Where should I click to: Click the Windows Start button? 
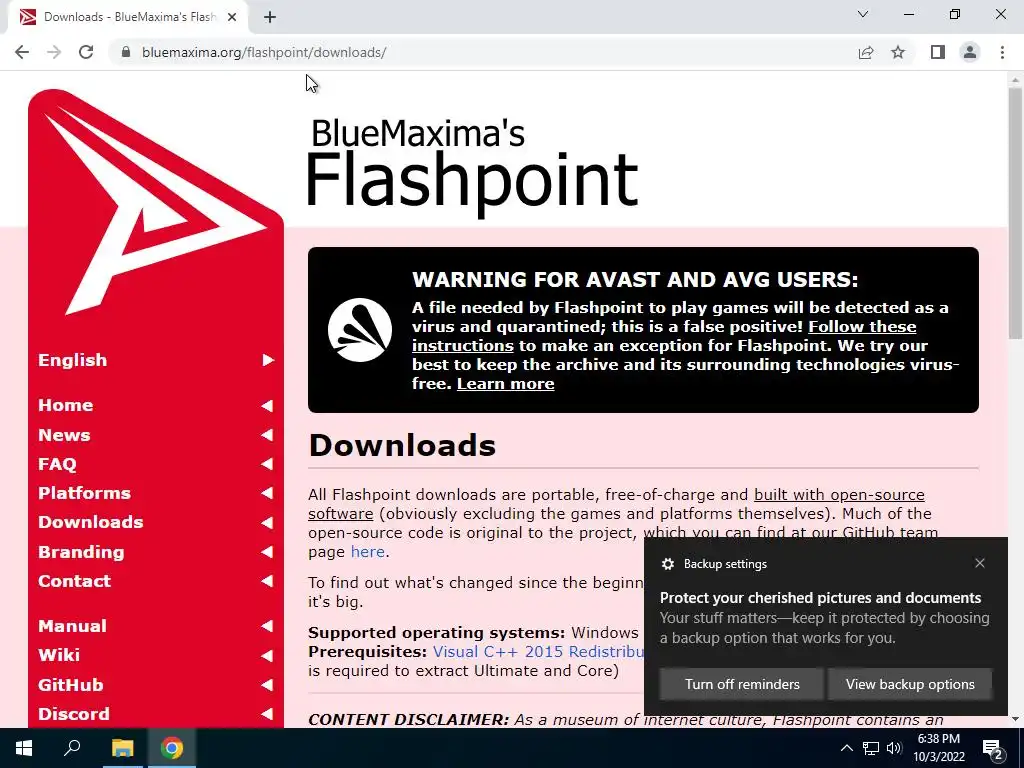tap(24, 748)
